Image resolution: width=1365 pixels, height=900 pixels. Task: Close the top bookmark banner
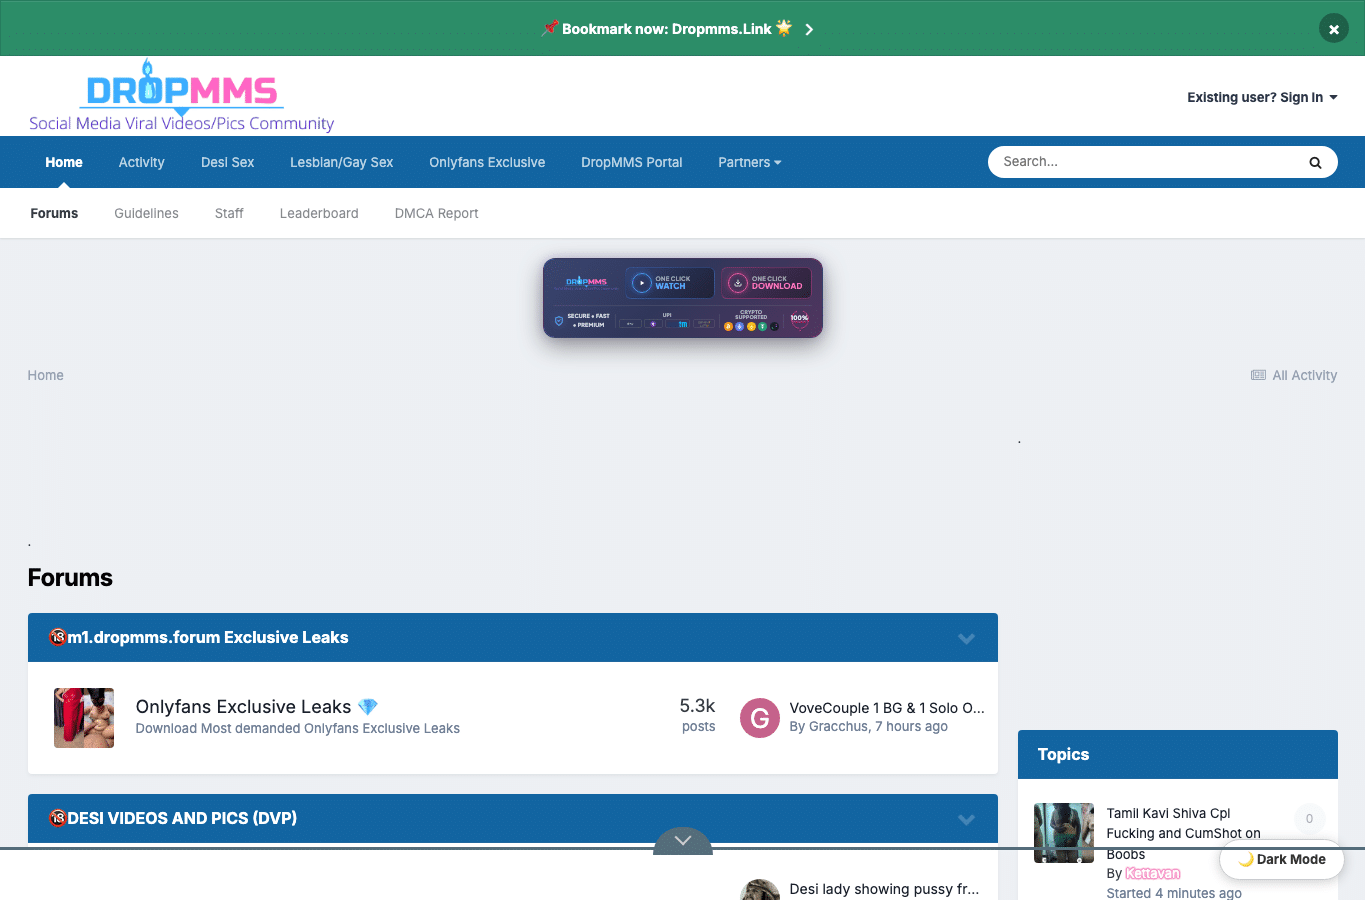click(x=1333, y=29)
